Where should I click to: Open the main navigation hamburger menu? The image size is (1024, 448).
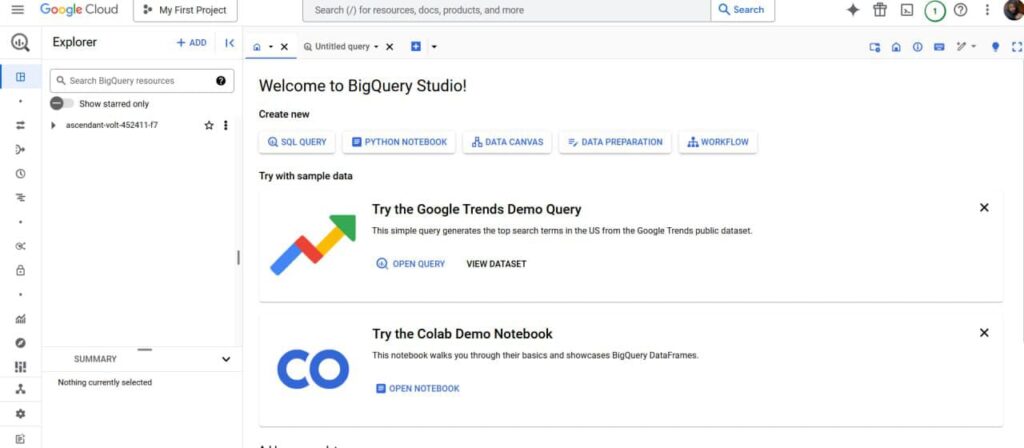18,10
